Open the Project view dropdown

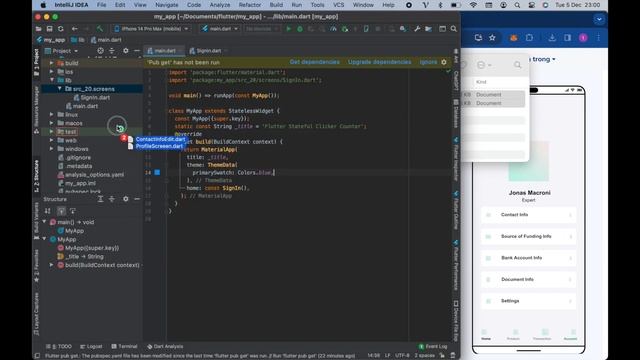[x=61, y=51]
